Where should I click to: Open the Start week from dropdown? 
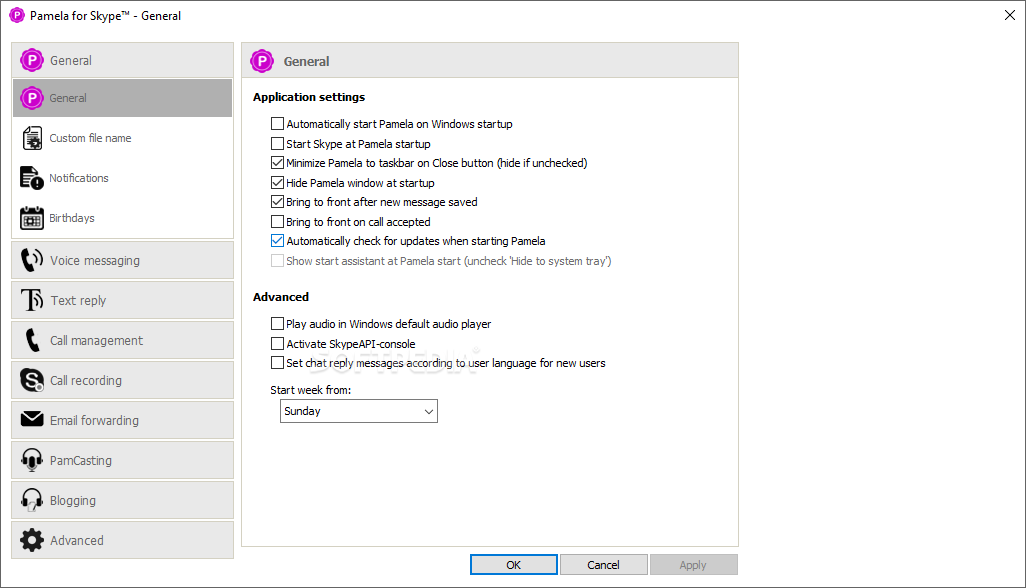click(x=359, y=411)
